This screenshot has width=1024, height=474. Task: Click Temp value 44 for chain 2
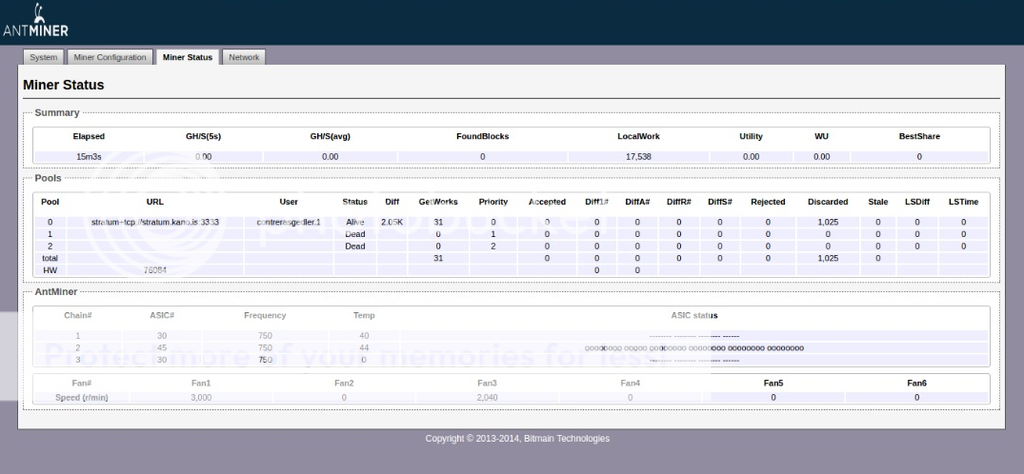coord(364,348)
